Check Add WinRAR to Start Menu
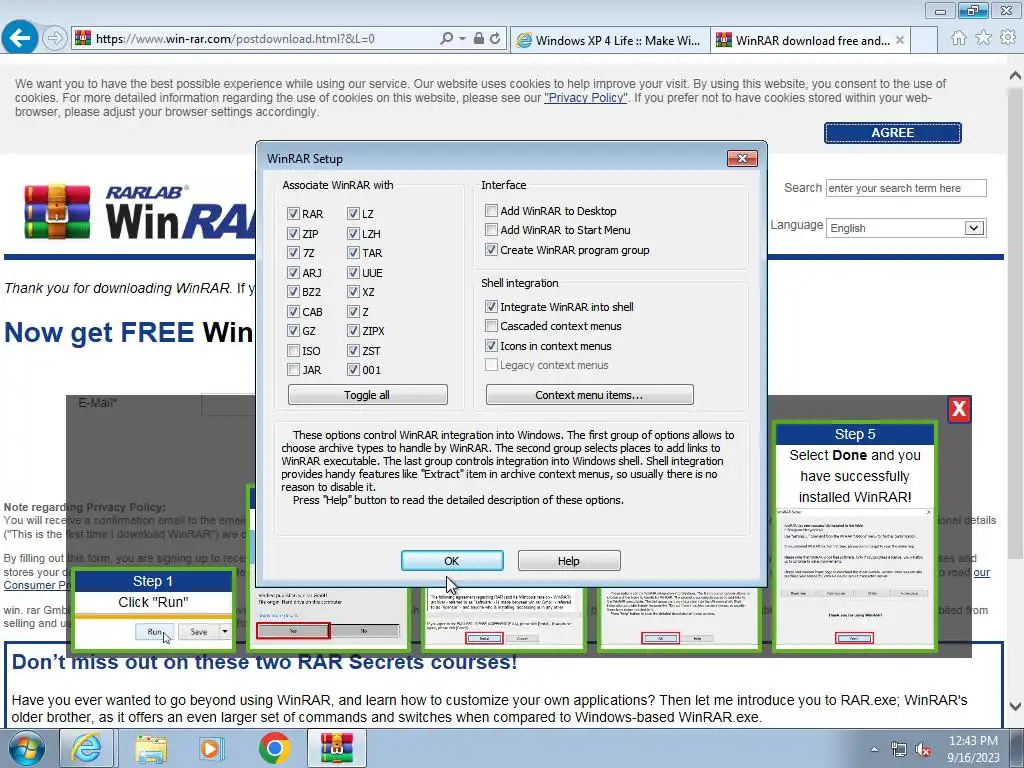This screenshot has height=768, width=1024. tap(491, 229)
